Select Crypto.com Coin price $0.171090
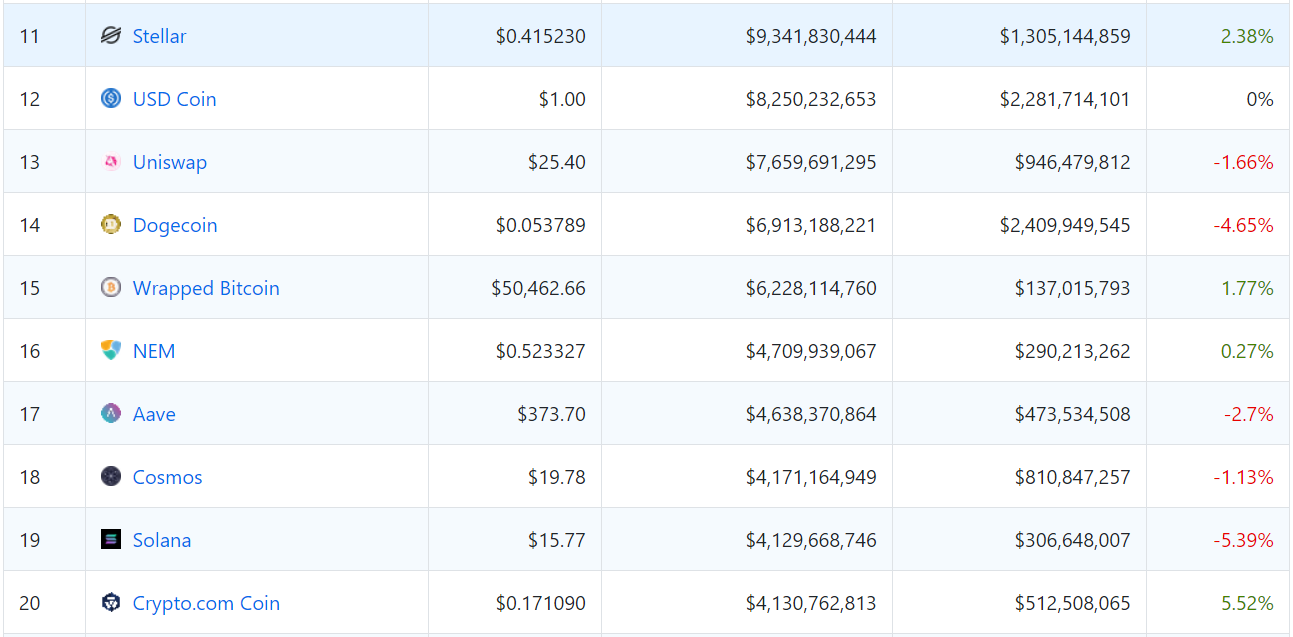The height and width of the screenshot is (637, 1293). coord(541,603)
